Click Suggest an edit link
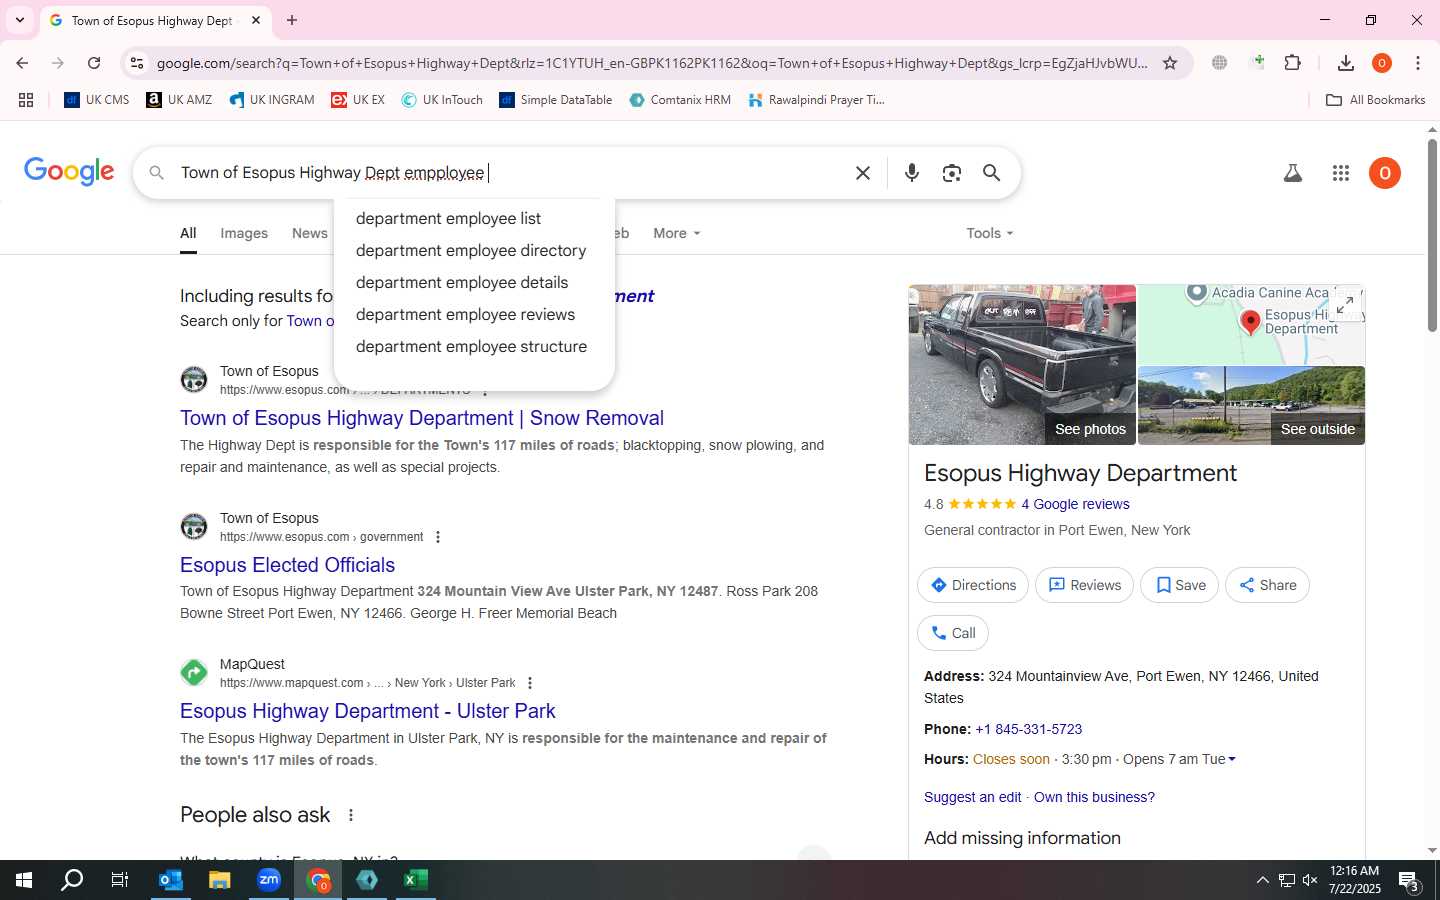The height and width of the screenshot is (900, 1440). 973,797
